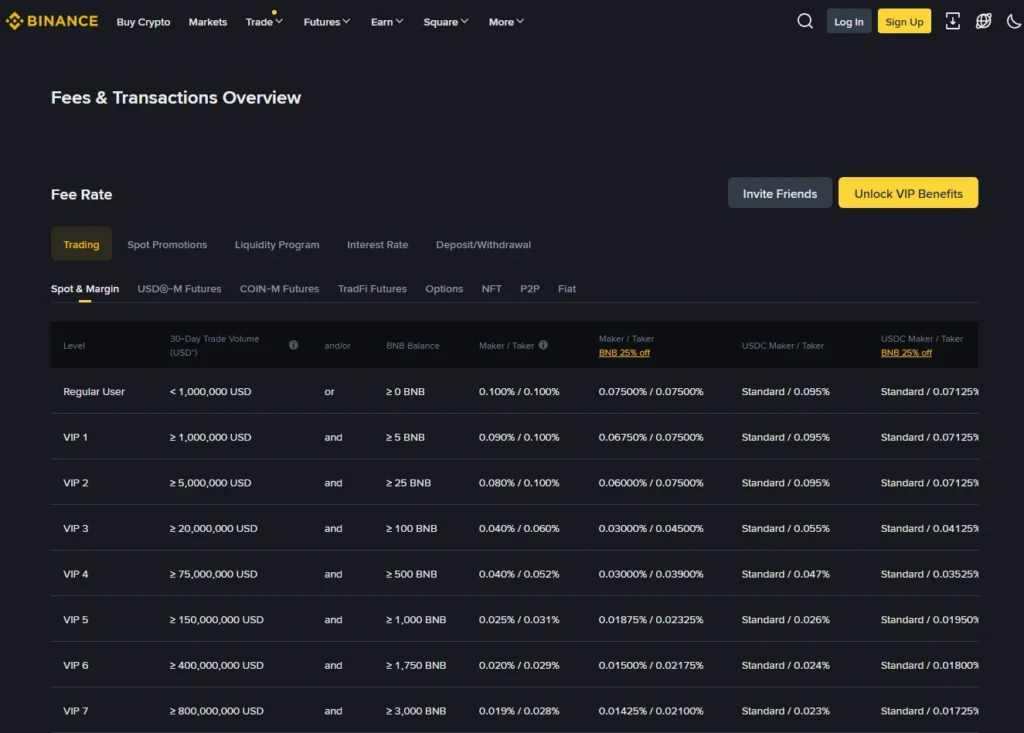Select Options sub-tab

click(x=444, y=289)
